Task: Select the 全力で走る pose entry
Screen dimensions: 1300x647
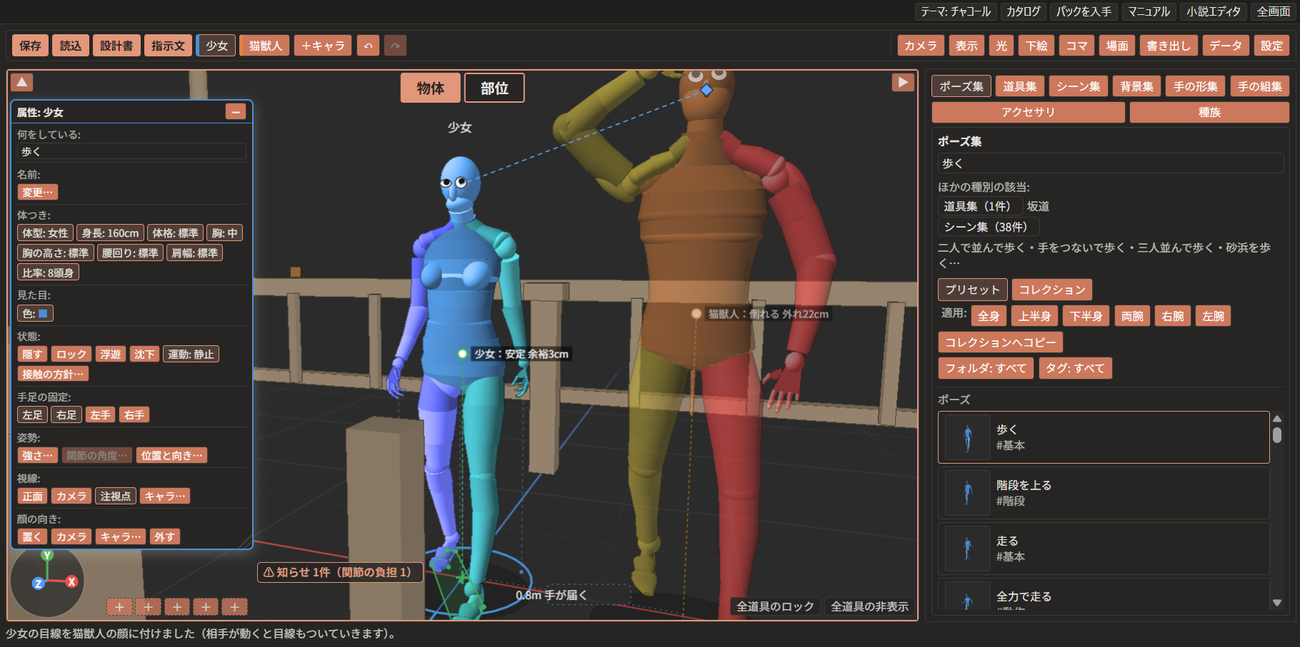Action: (x=1104, y=597)
